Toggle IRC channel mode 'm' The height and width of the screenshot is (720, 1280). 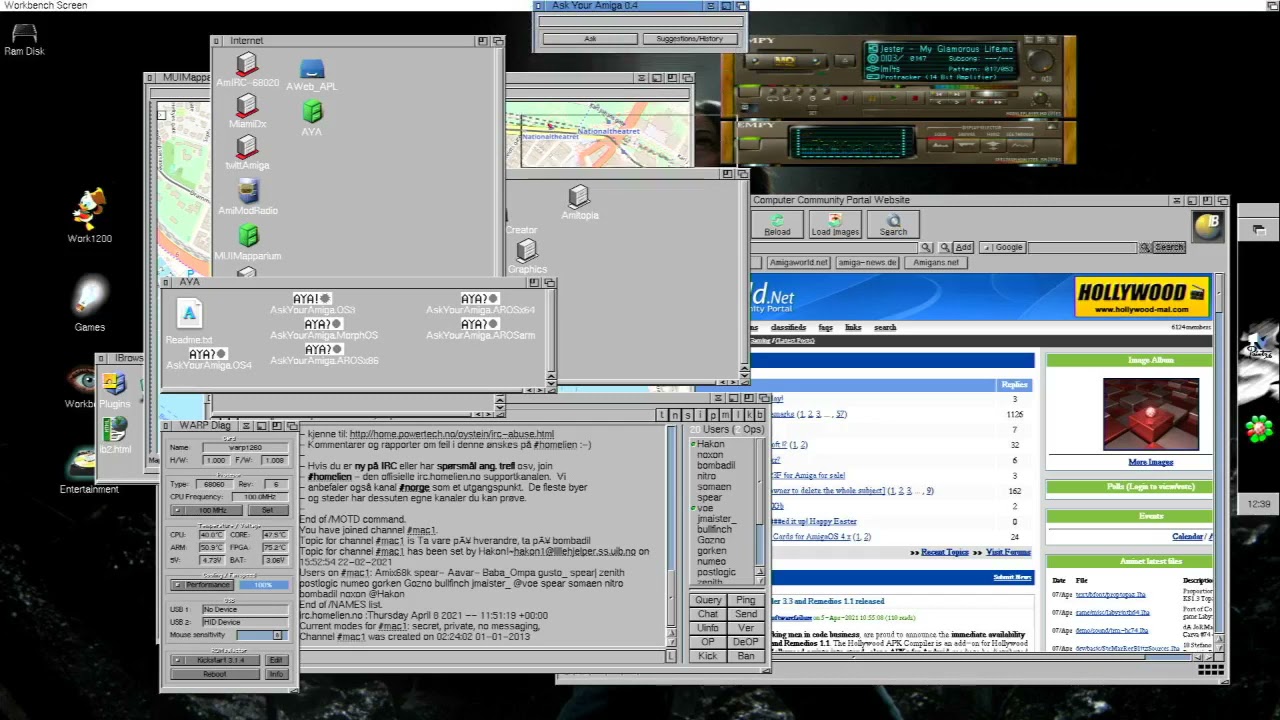pyautogui.click(x=723, y=415)
